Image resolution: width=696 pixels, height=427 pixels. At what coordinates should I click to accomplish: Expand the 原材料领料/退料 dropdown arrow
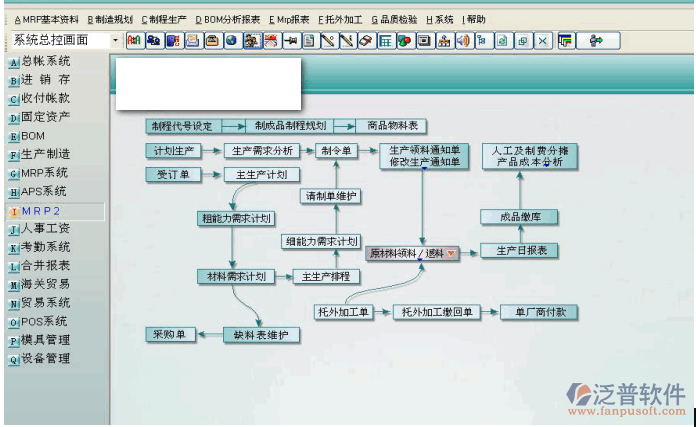(x=451, y=253)
